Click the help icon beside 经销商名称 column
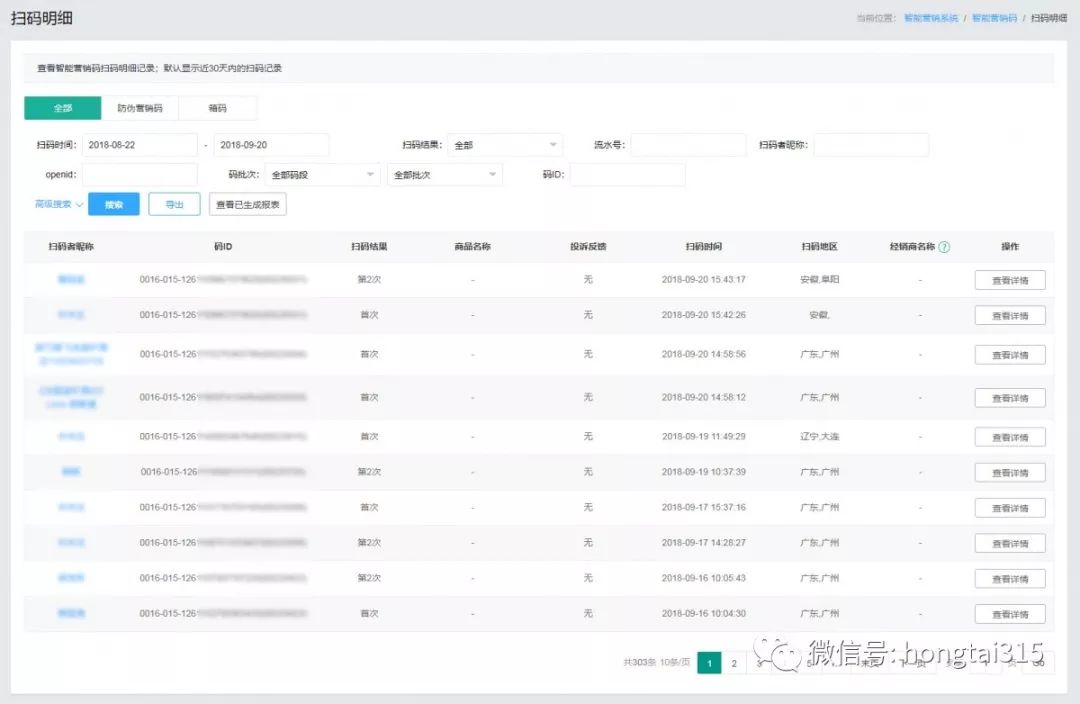This screenshot has height=704, width=1080. [944, 247]
